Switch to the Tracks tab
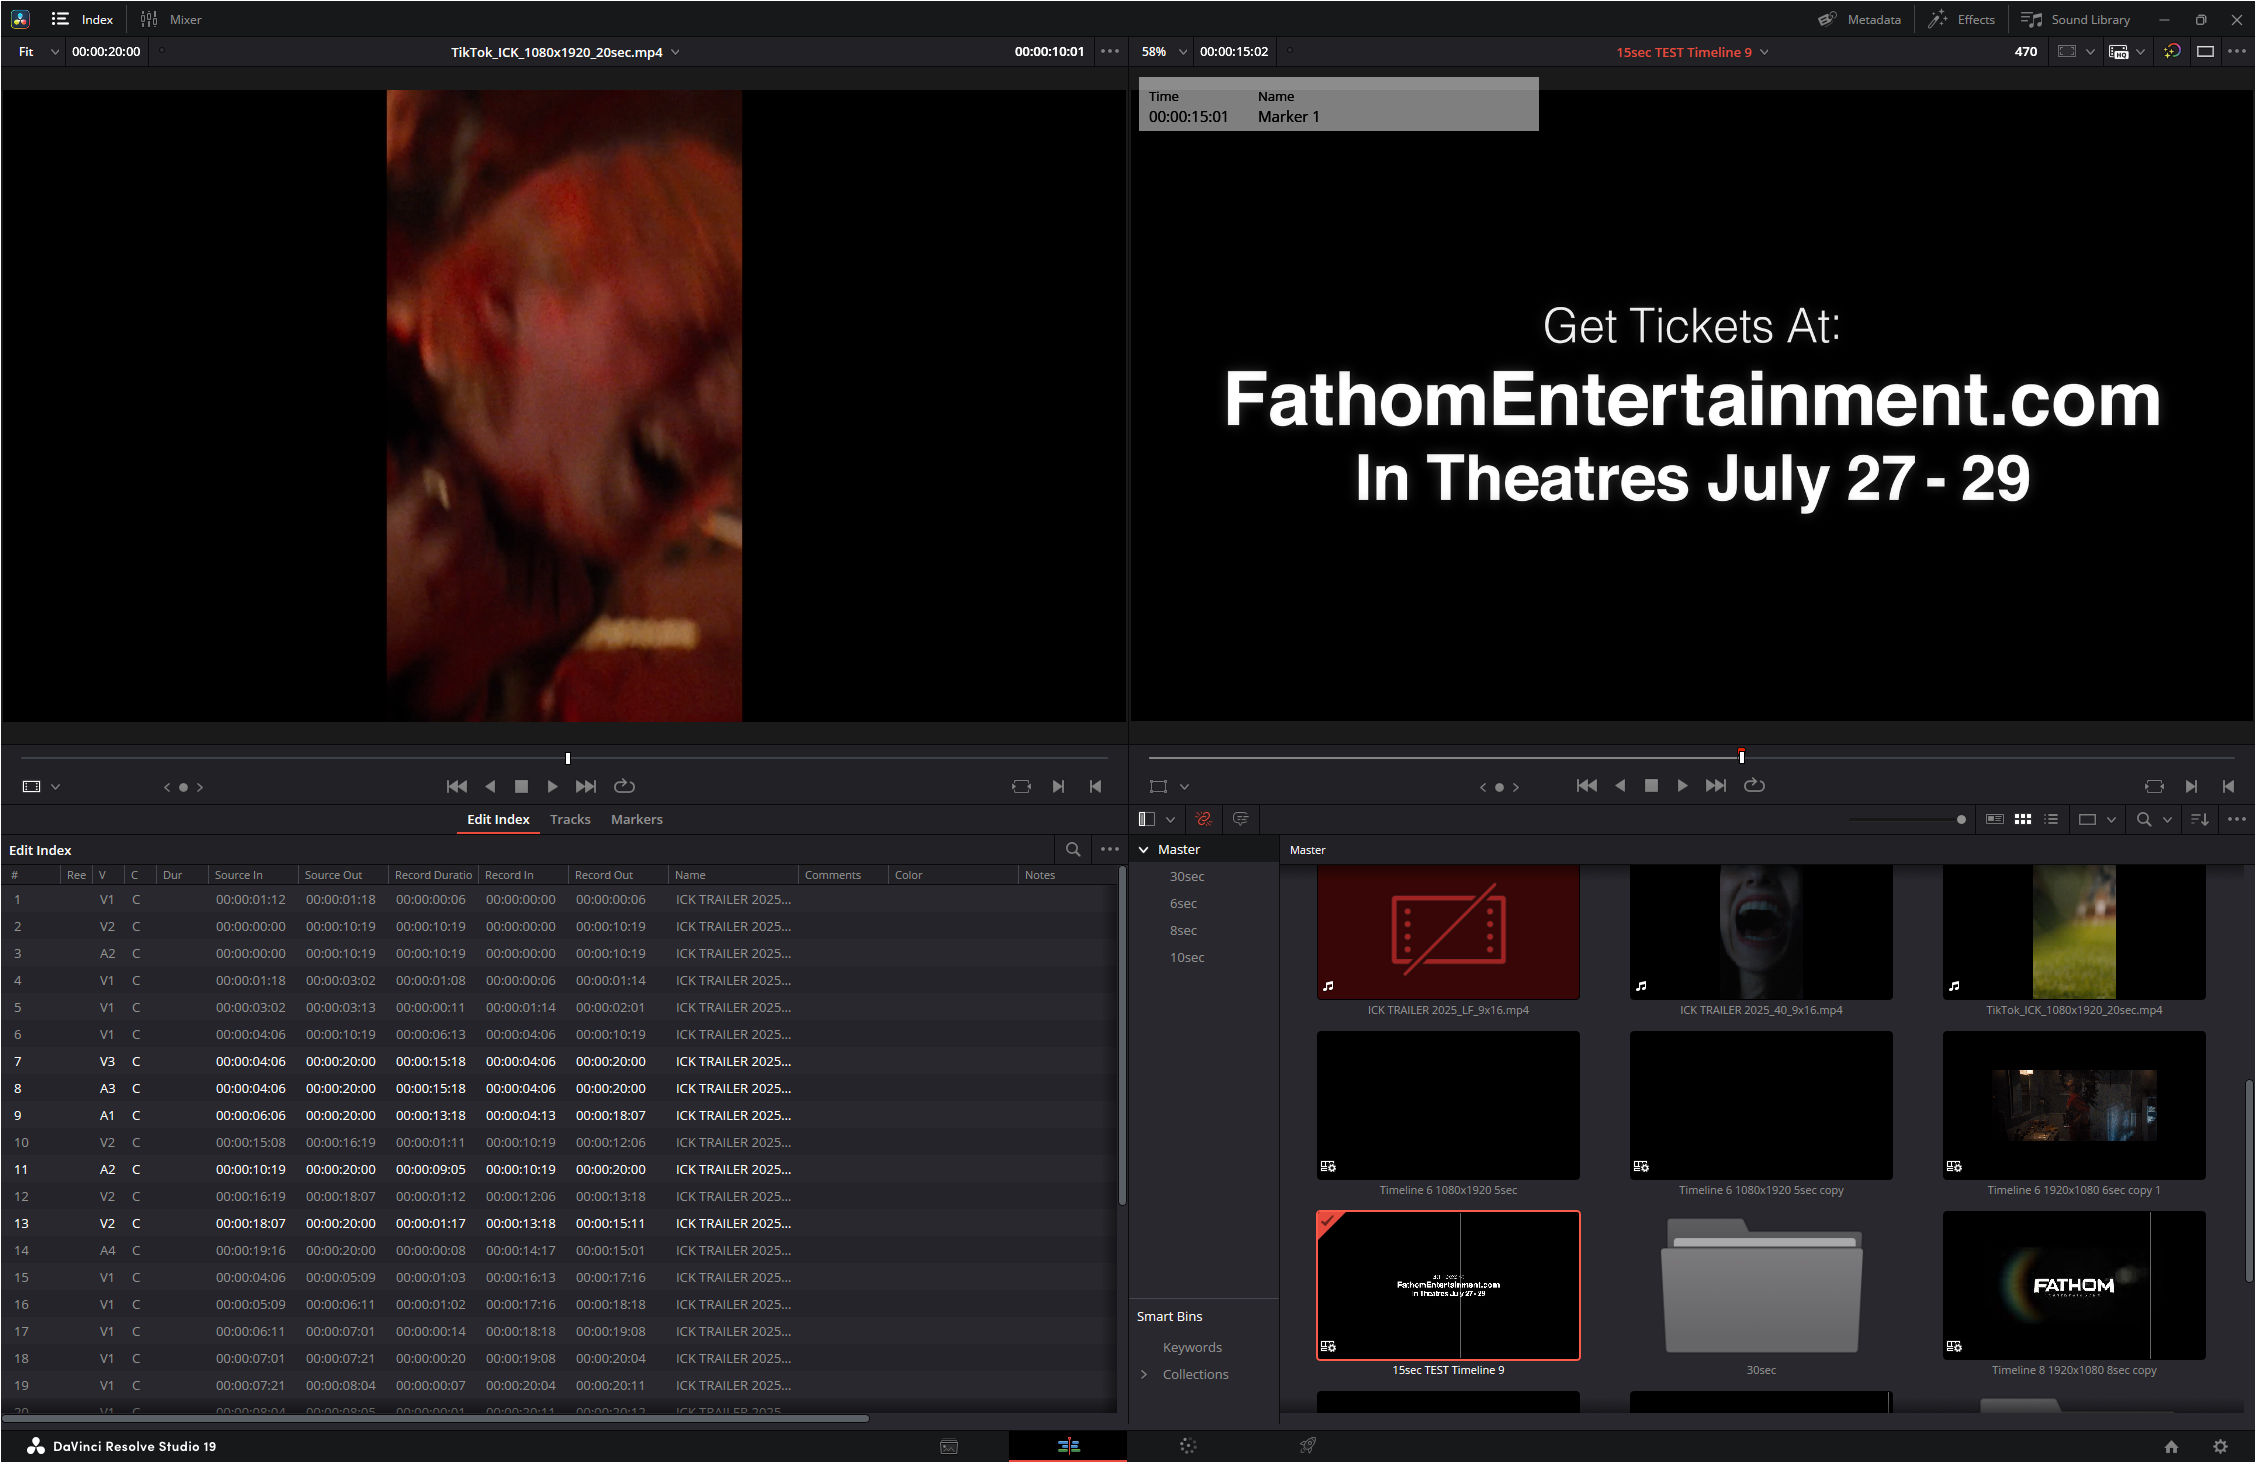The height and width of the screenshot is (1464, 2256). (570, 819)
